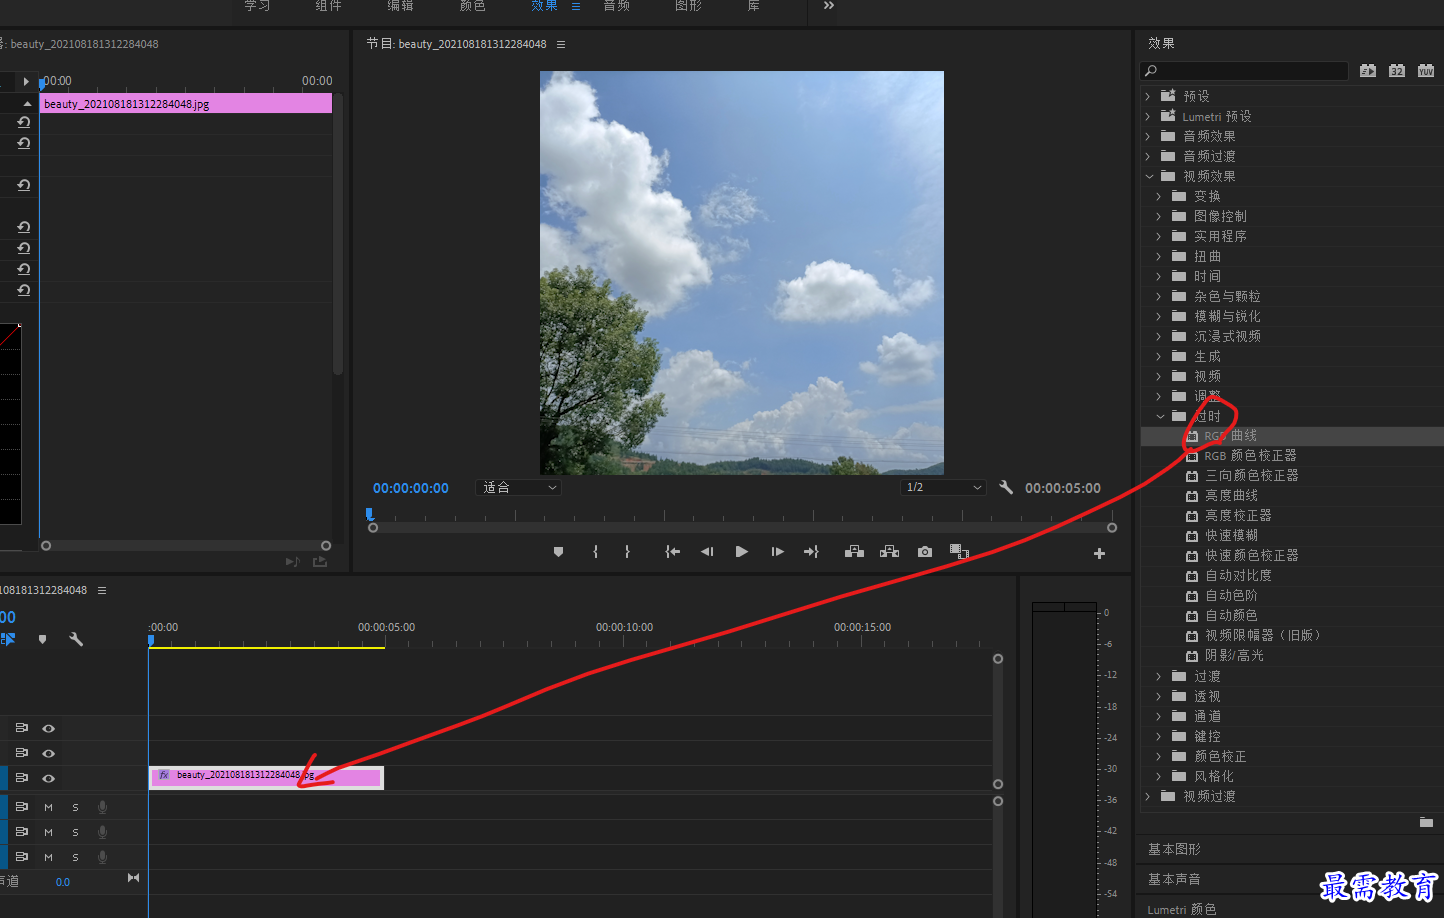Toggle eye visibility on middle video track
The image size is (1444, 918).
(x=48, y=753)
